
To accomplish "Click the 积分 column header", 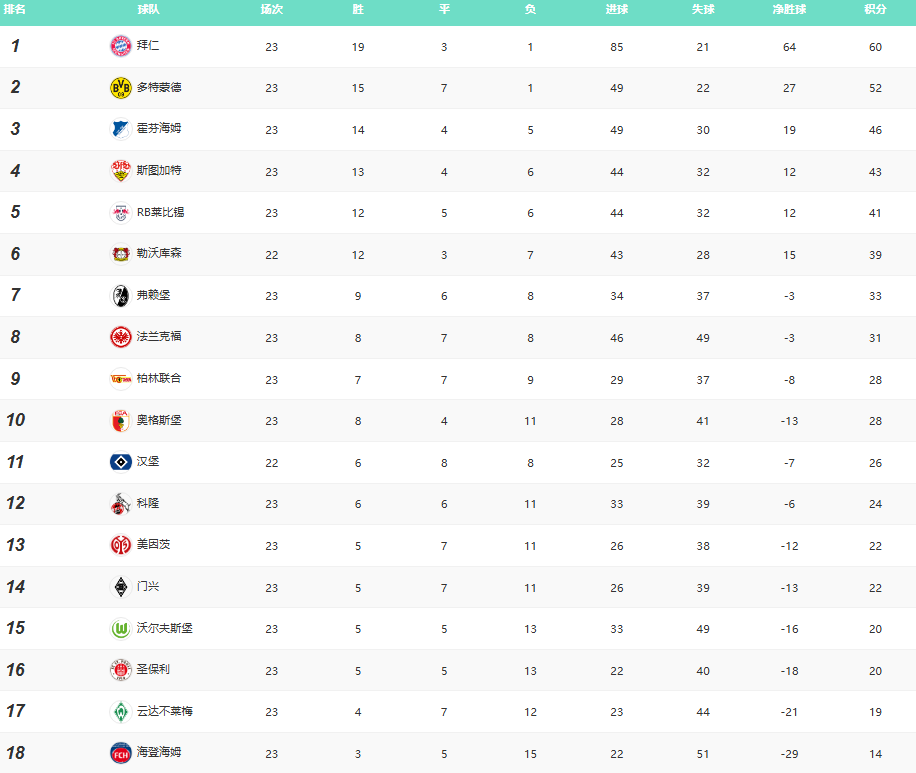I will pos(875,9).
